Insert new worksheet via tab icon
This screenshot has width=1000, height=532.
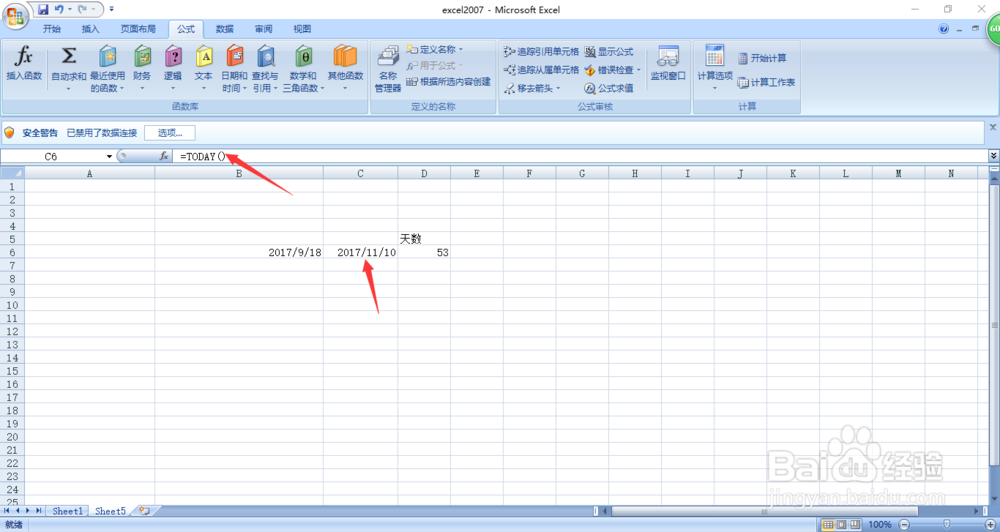(x=145, y=511)
